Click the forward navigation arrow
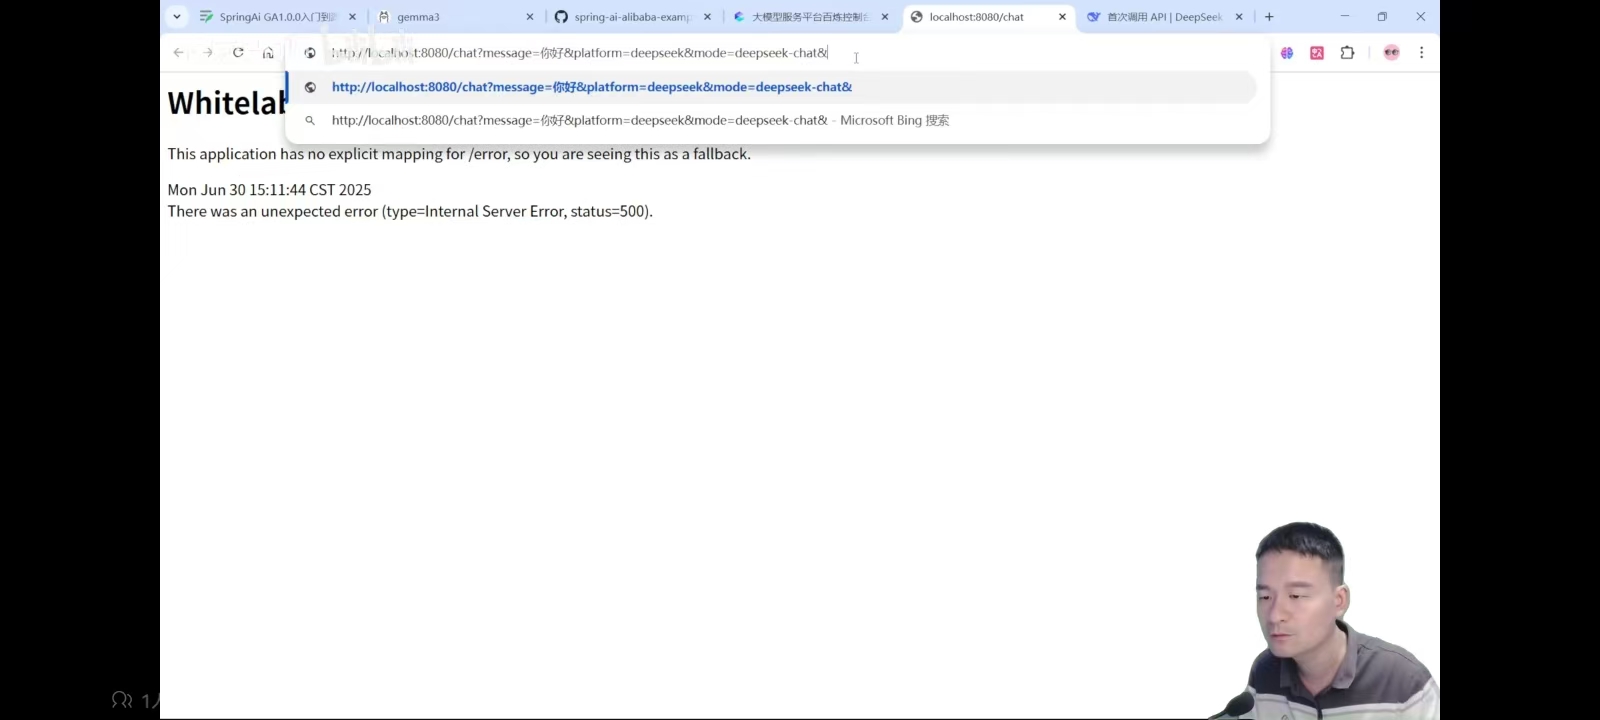Viewport: 1600px width, 720px height. click(208, 53)
